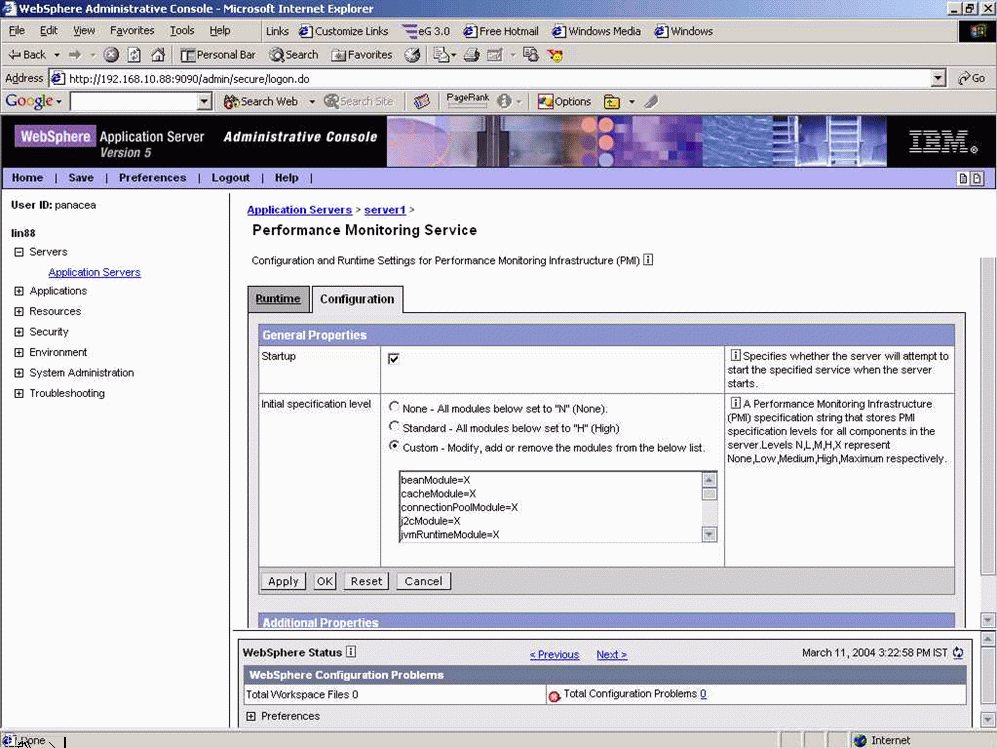
Task: Click the Edit page toolbar icon
Action: click(x=495, y=55)
